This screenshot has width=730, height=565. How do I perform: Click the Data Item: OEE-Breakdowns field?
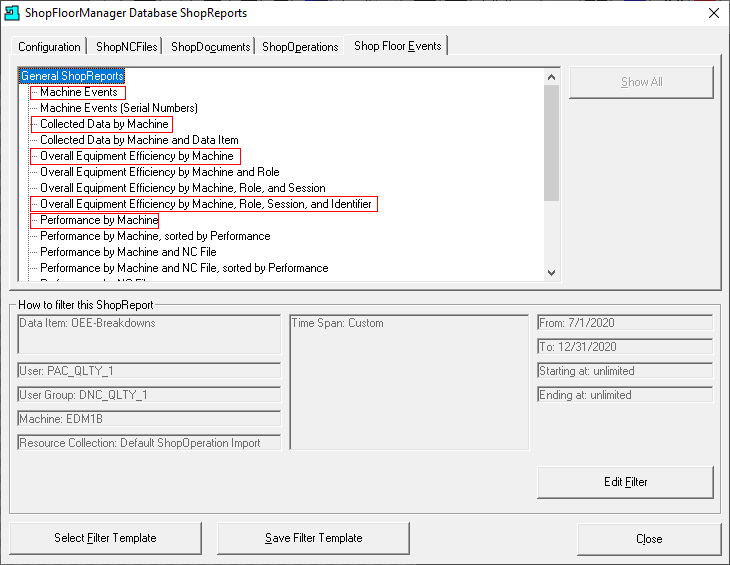tap(149, 334)
